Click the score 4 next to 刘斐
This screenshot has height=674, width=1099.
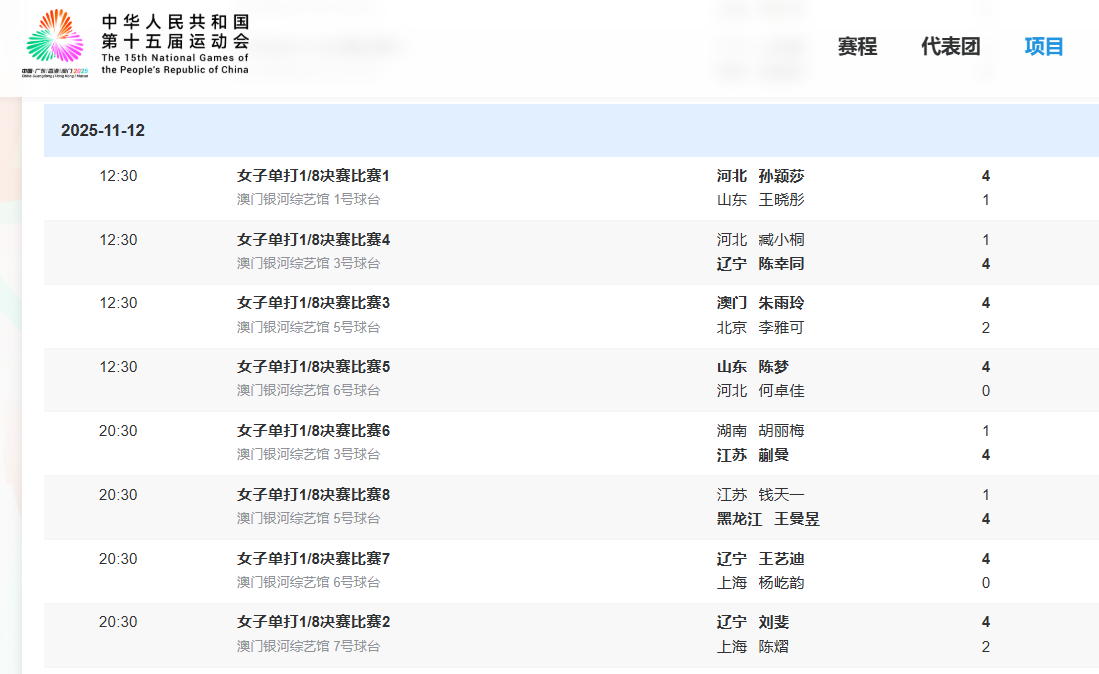point(985,621)
